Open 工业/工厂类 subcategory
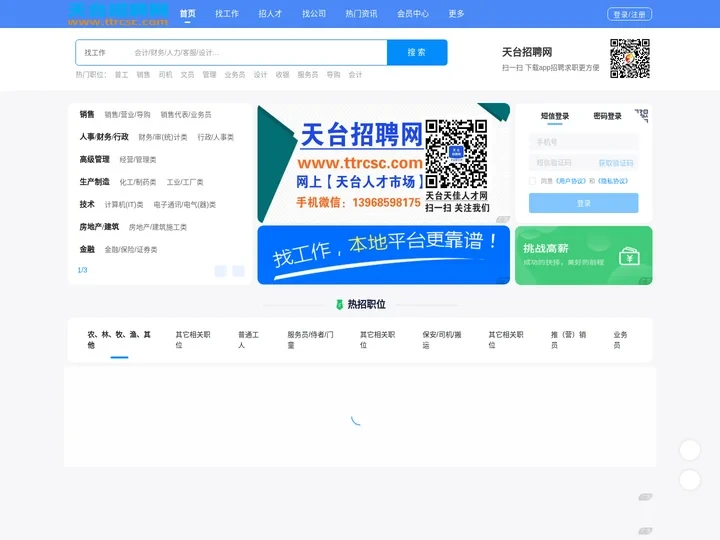Viewport: 720px width, 540px height. click(185, 182)
